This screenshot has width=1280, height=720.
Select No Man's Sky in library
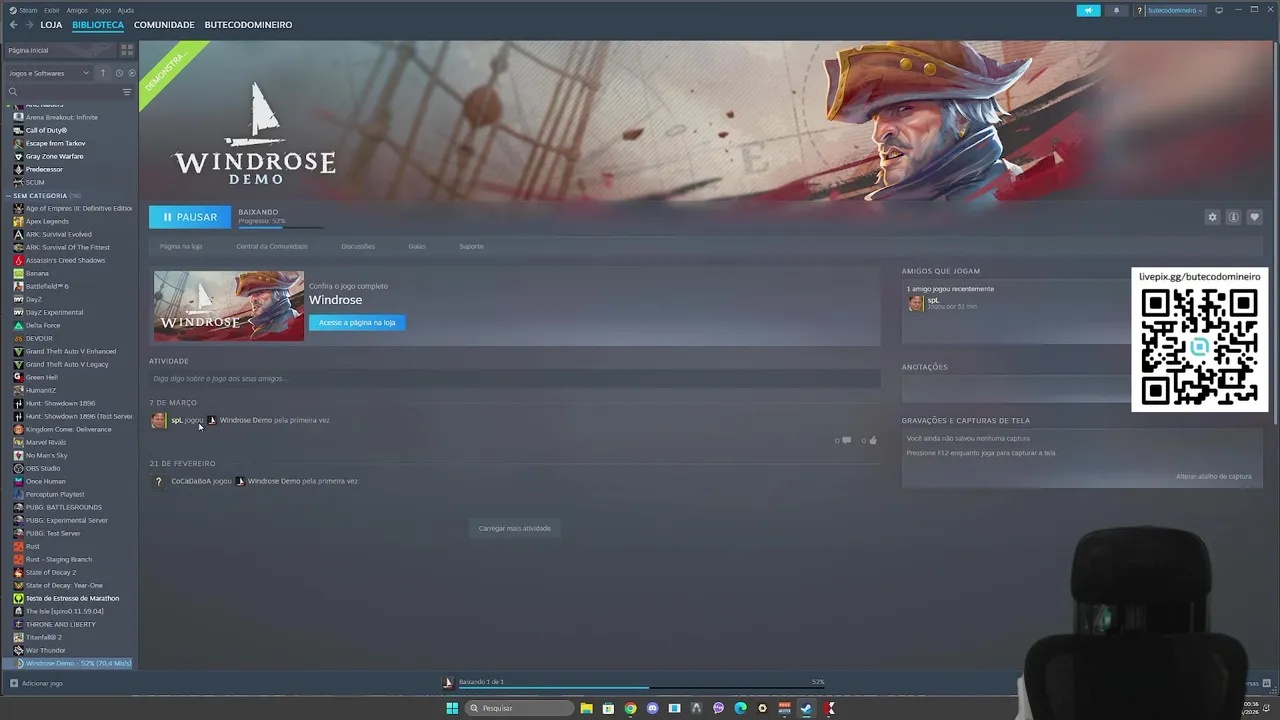pos(46,455)
